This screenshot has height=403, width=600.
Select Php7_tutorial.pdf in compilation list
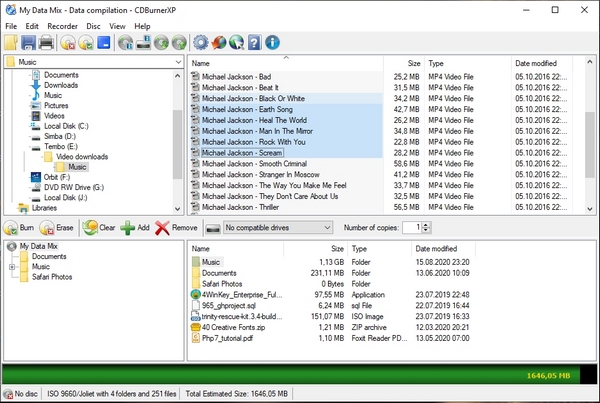[x=227, y=338]
